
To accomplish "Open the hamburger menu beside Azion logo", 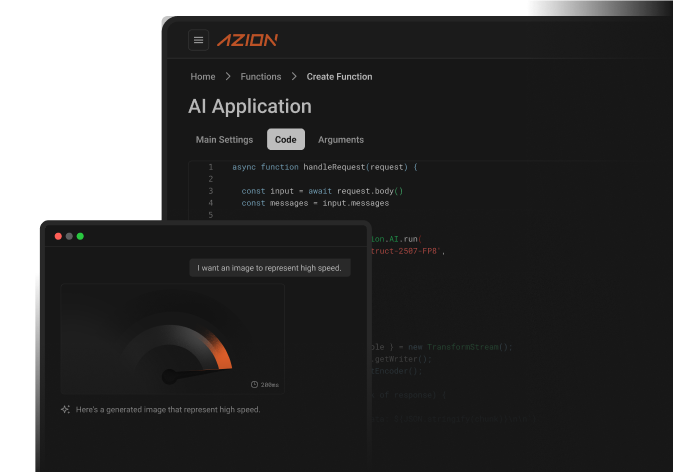I will point(198,40).
